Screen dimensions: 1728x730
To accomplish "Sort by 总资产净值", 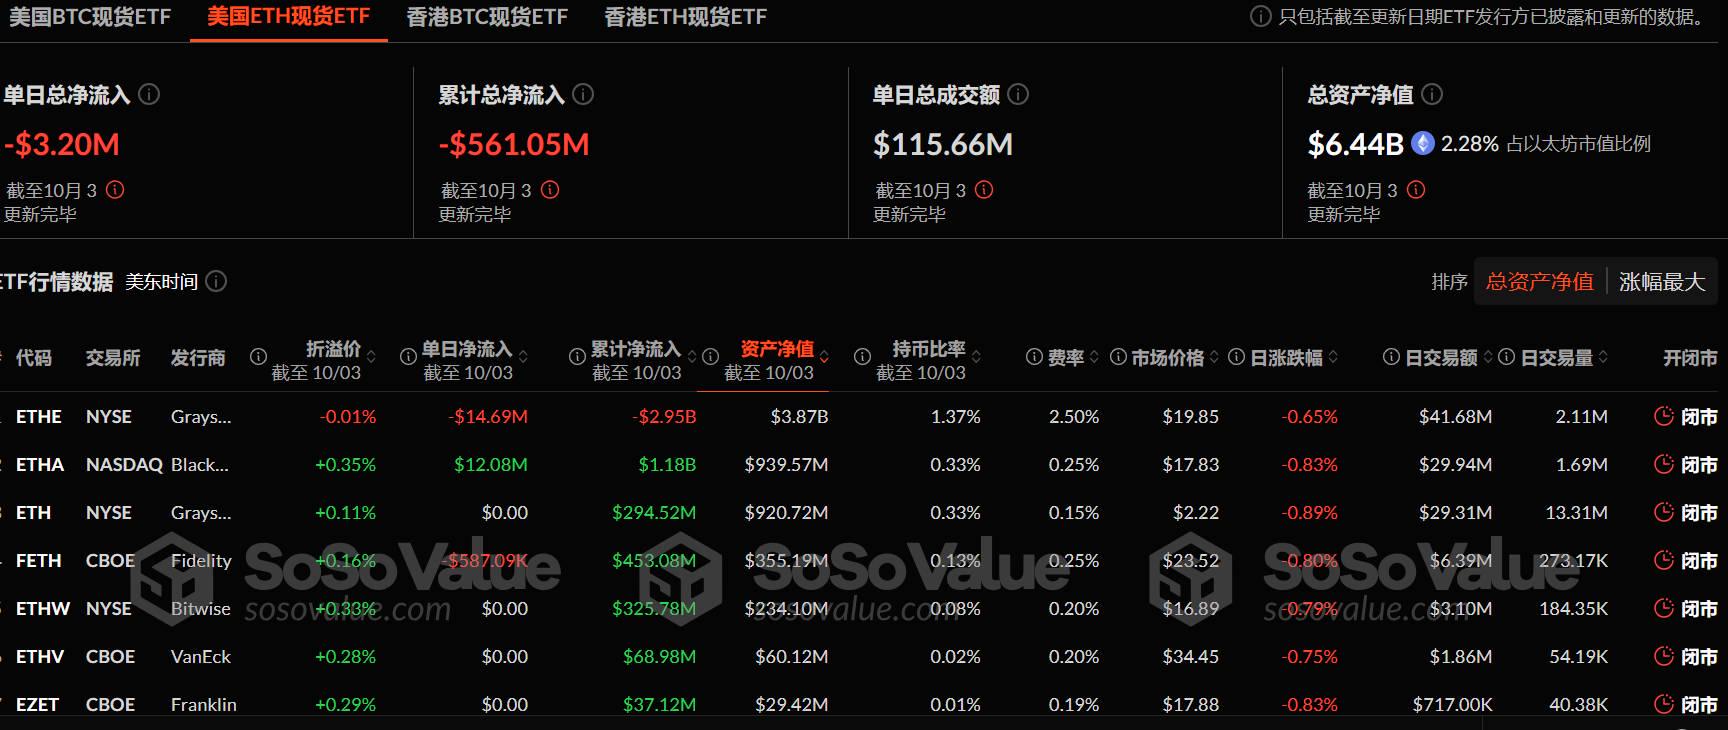I will 1539,282.
